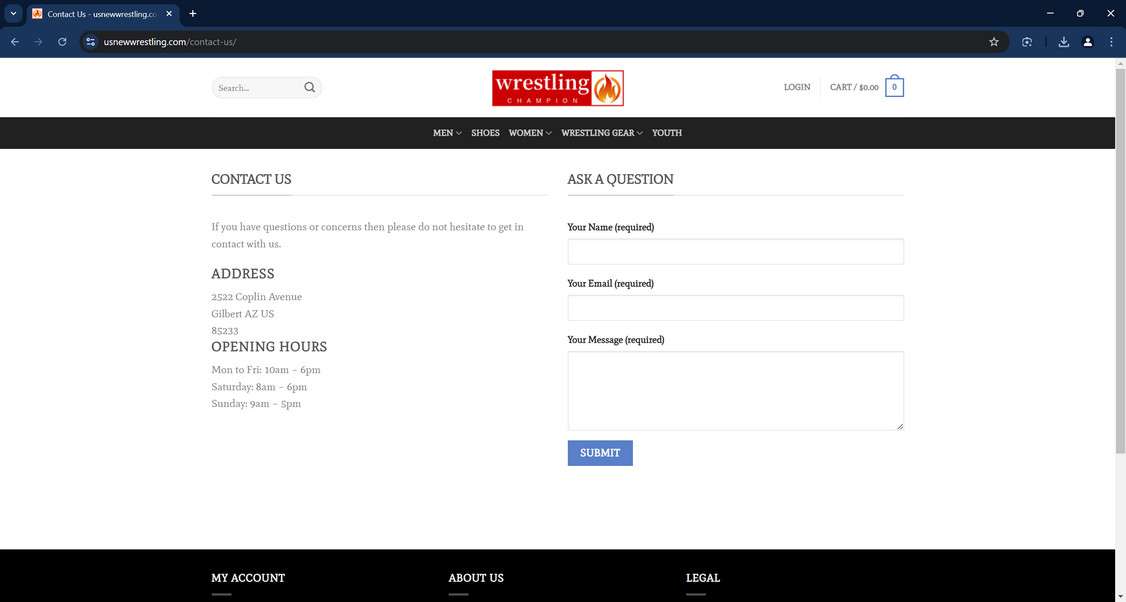Submit the question form
1126x602 pixels.
tap(600, 453)
